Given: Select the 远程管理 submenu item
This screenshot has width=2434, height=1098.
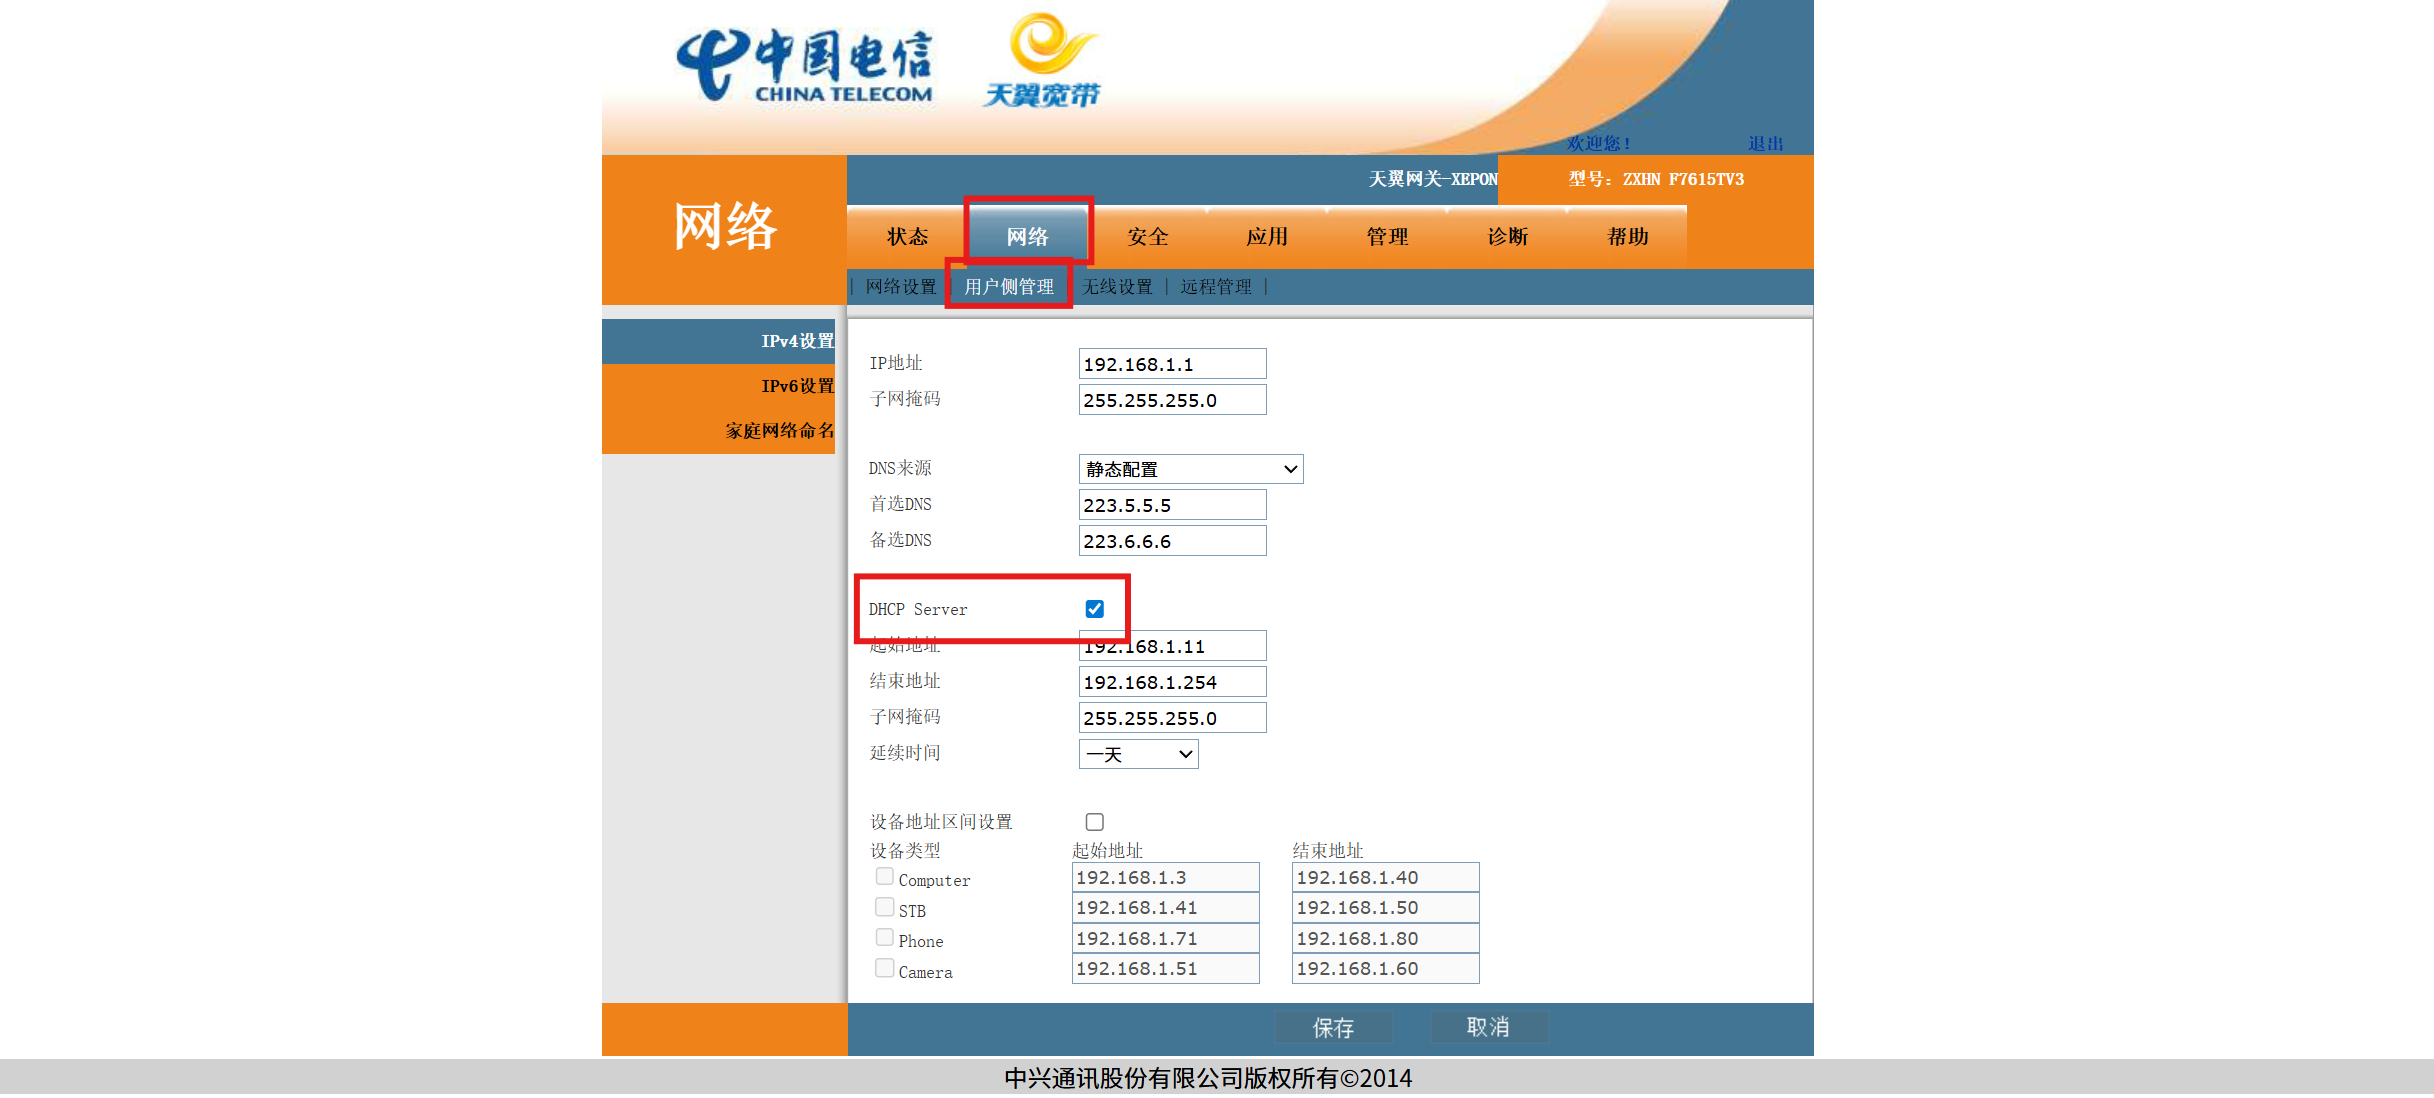Looking at the screenshot, I should pos(1215,287).
